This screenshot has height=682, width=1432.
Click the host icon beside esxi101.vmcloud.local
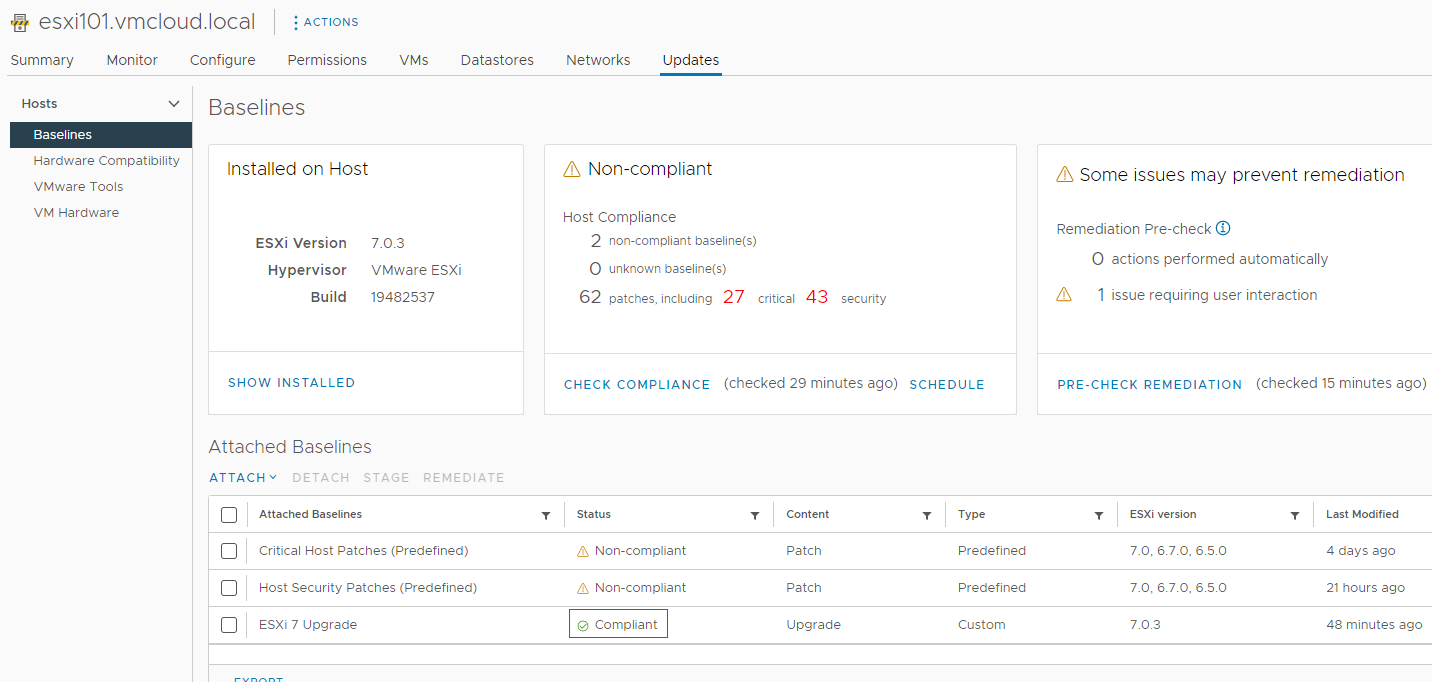coord(18,20)
